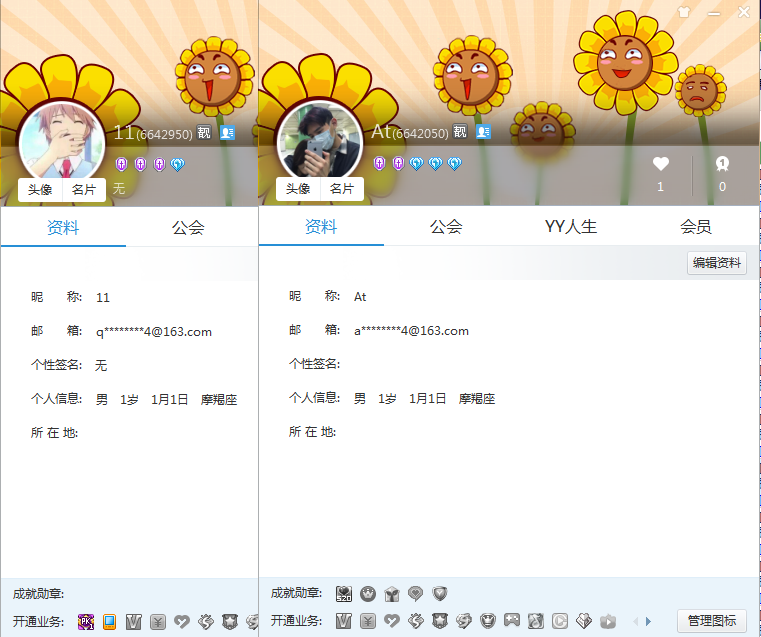Click the 编辑资料 button

(x=717, y=263)
